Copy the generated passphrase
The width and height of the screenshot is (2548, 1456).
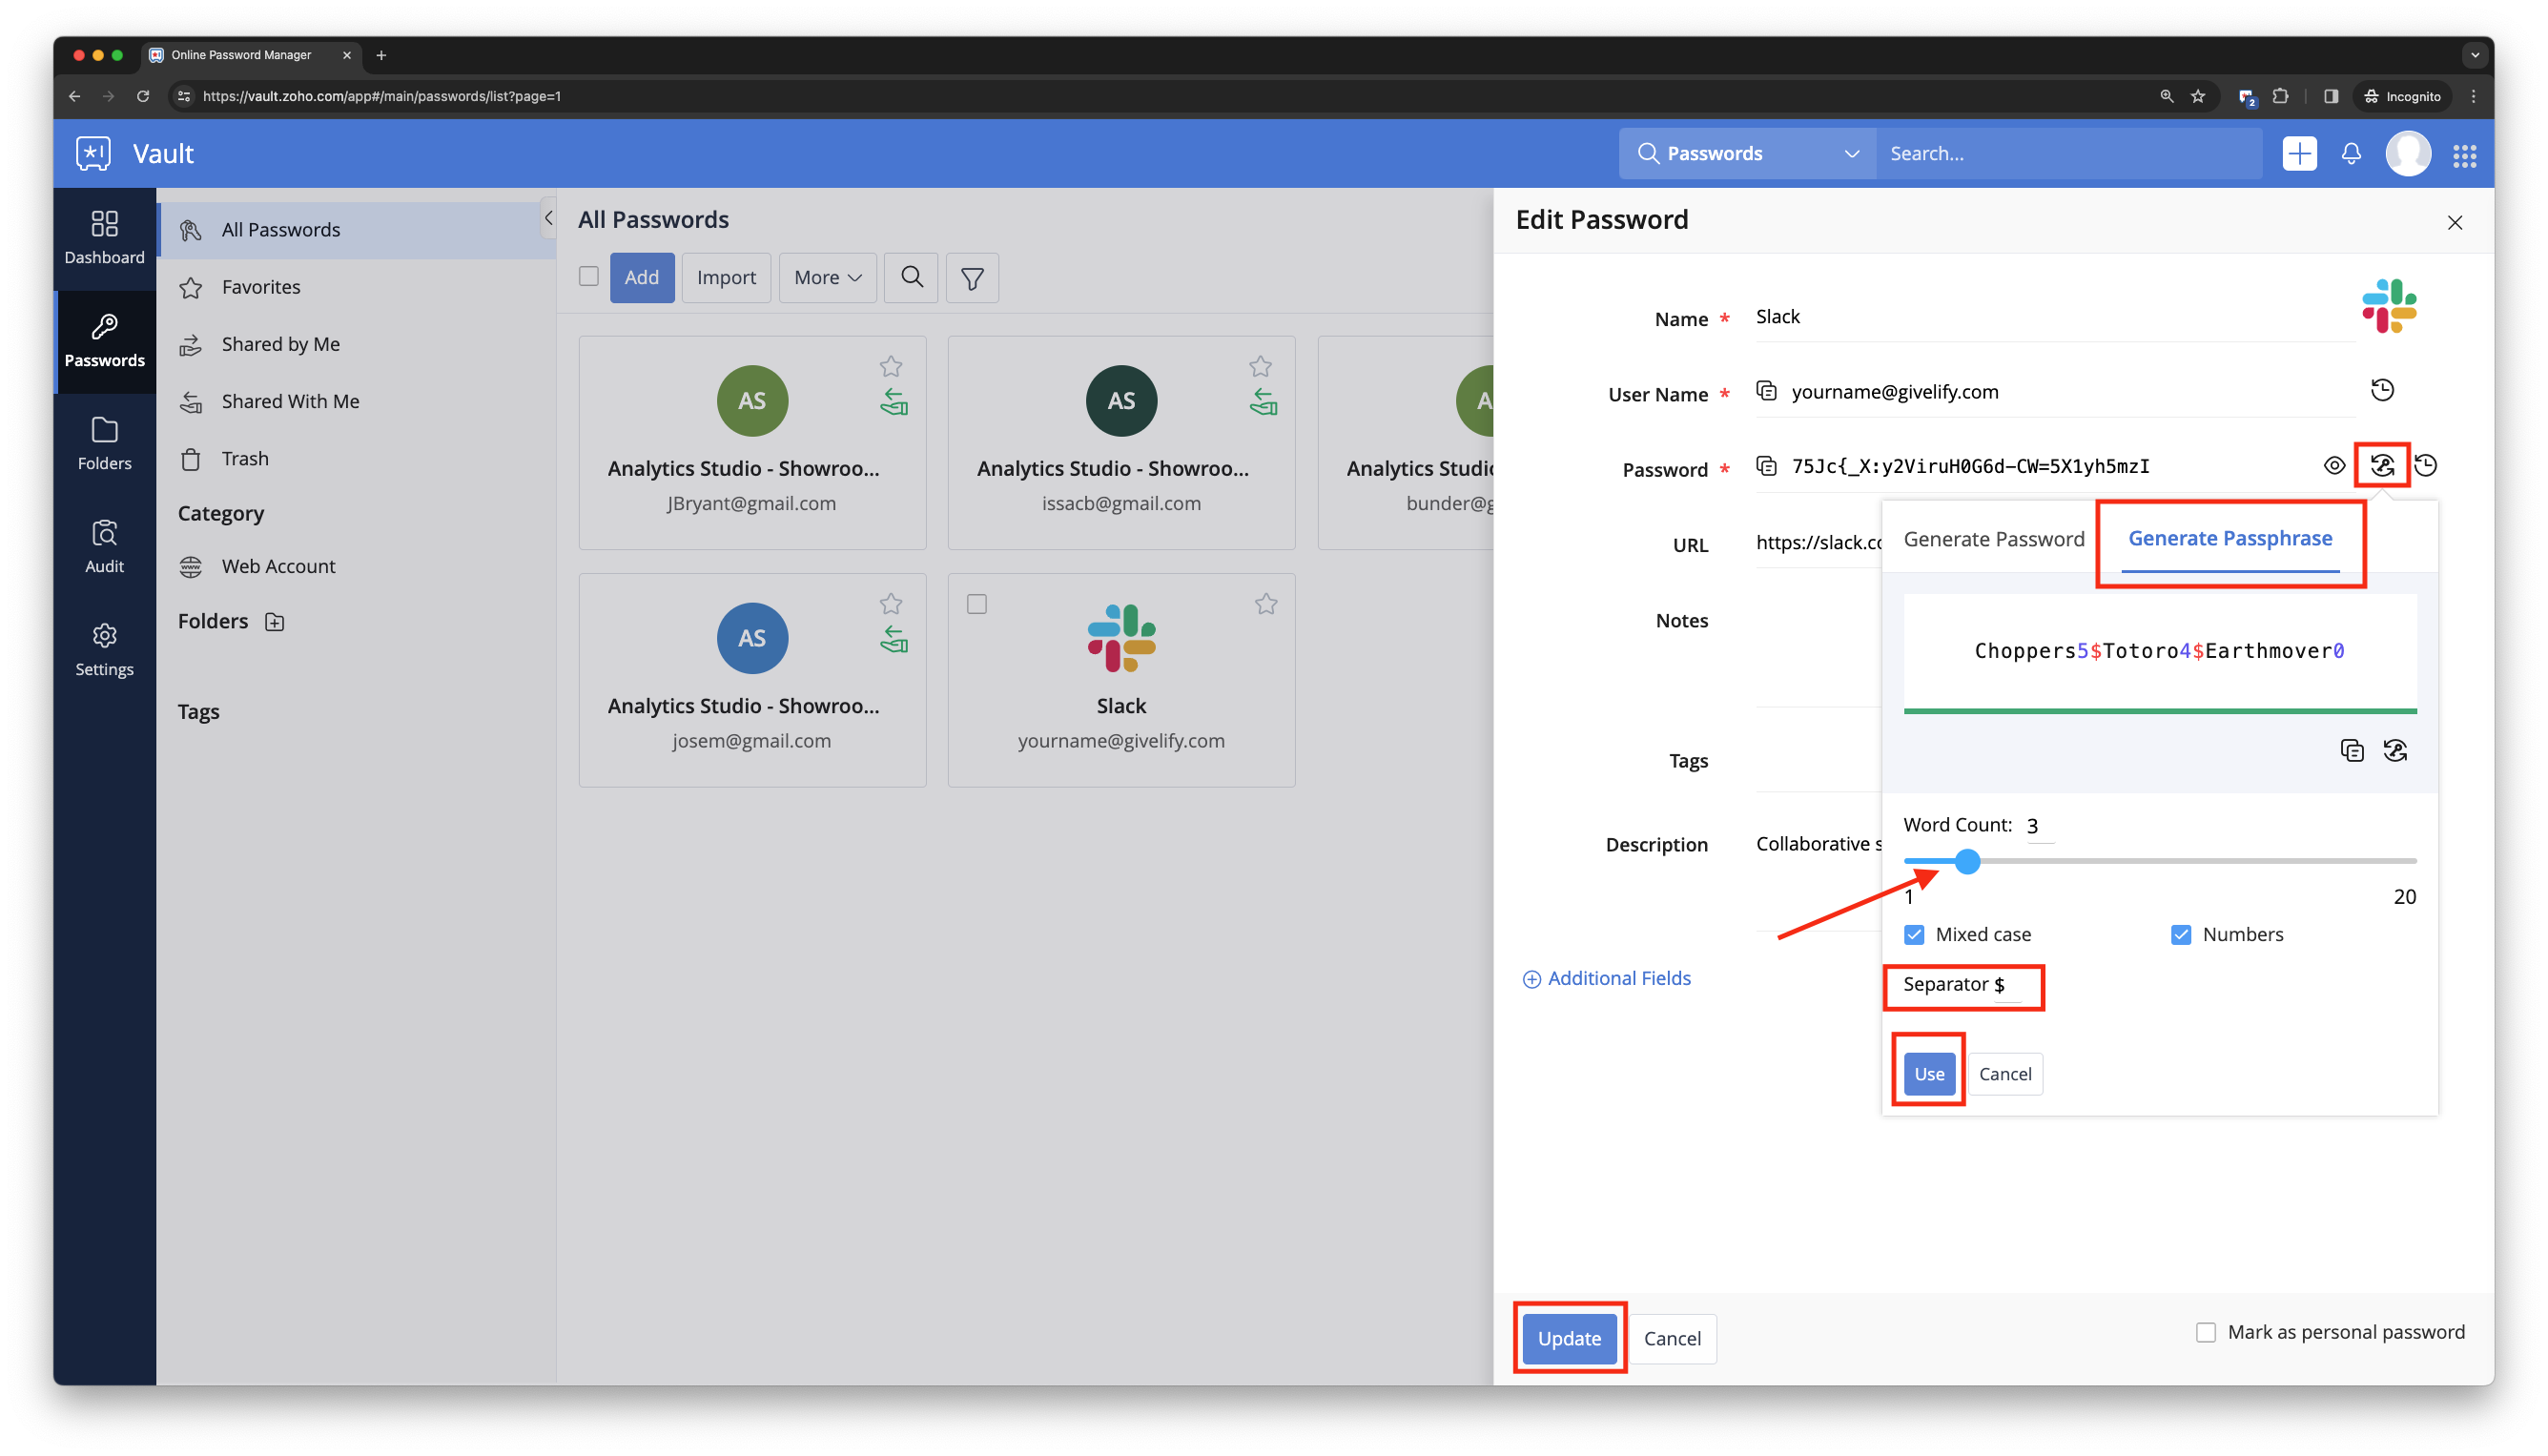tap(2351, 750)
